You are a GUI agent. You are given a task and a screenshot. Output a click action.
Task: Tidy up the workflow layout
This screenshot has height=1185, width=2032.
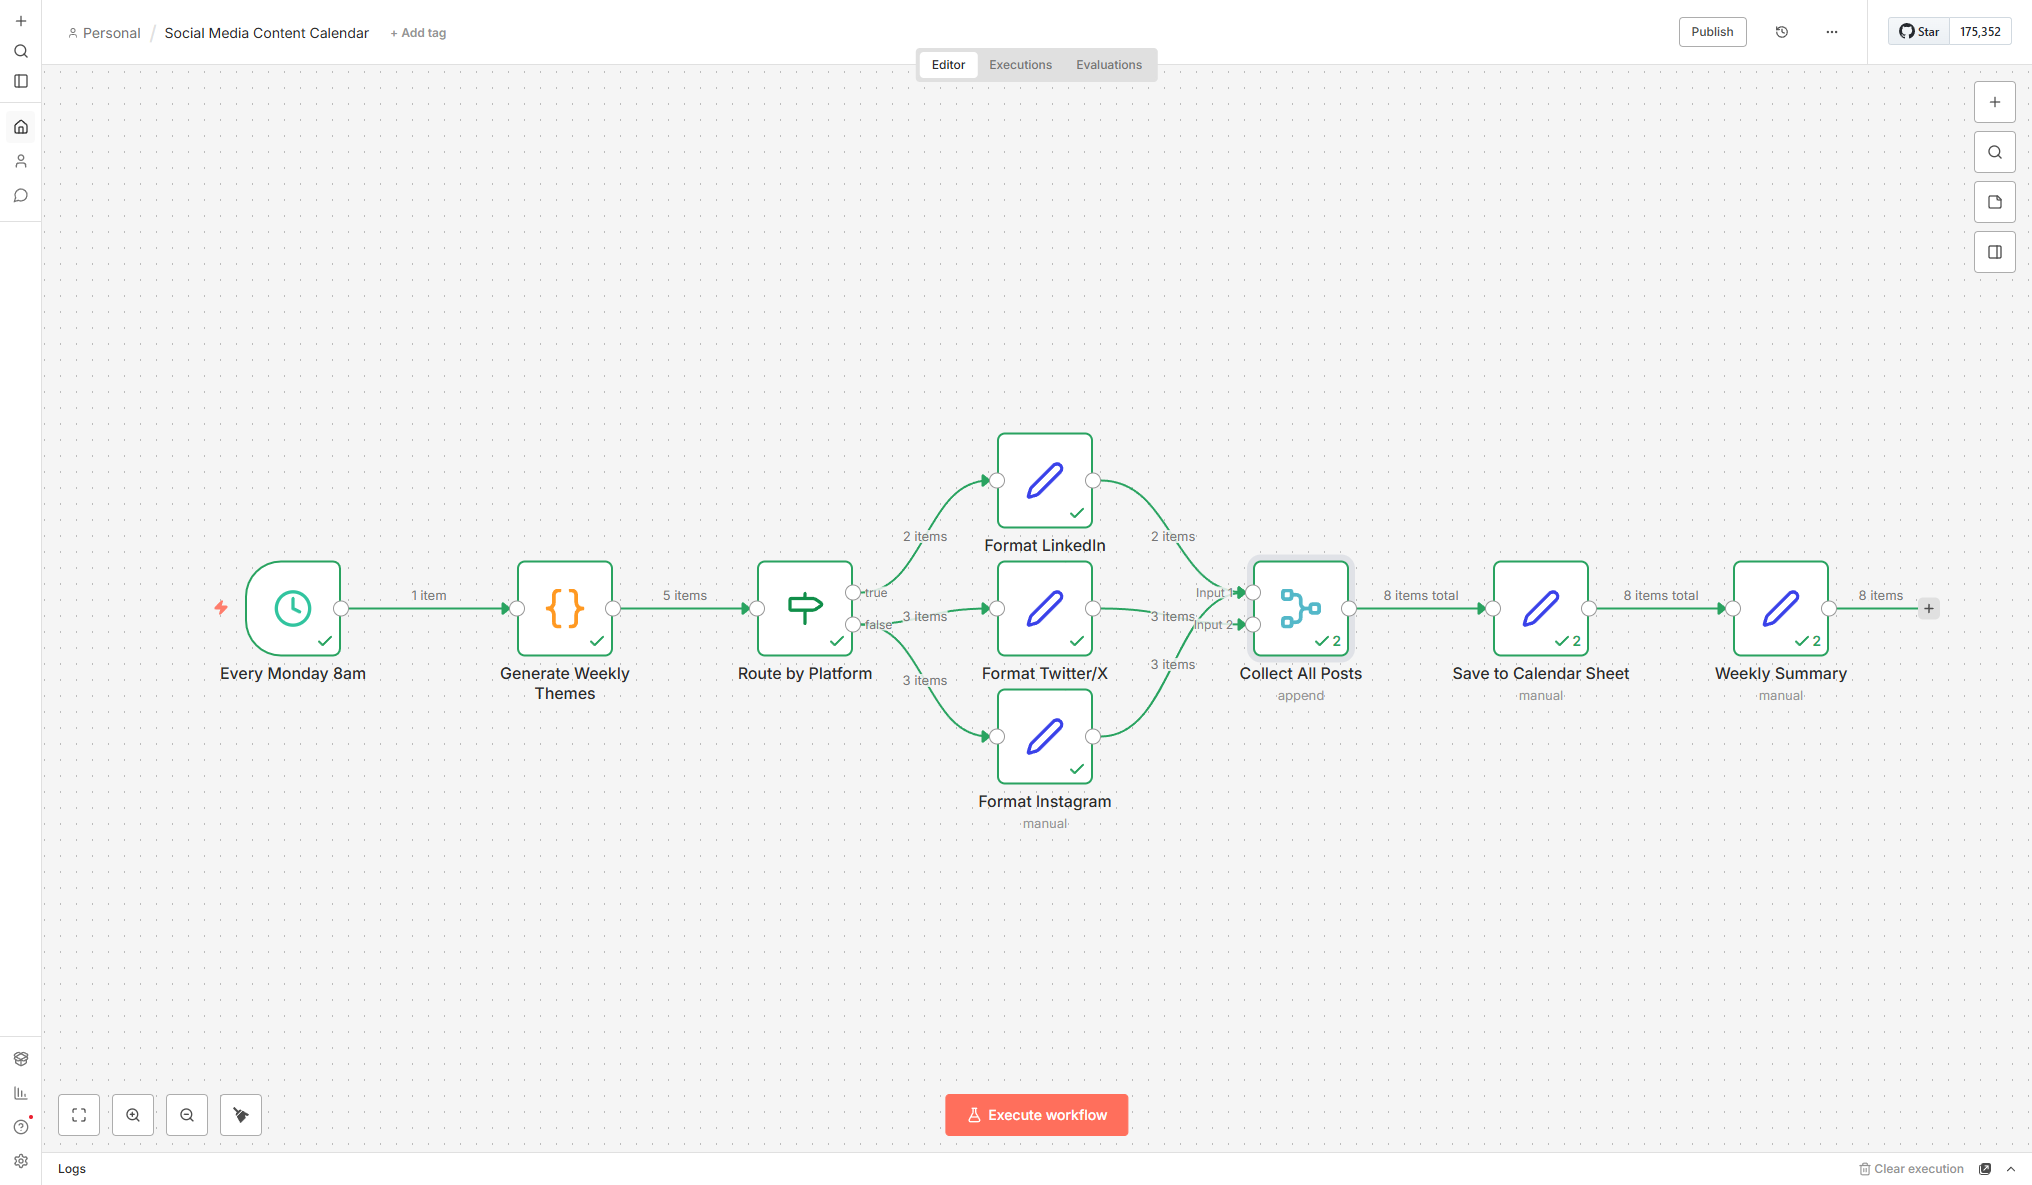[x=240, y=1114]
